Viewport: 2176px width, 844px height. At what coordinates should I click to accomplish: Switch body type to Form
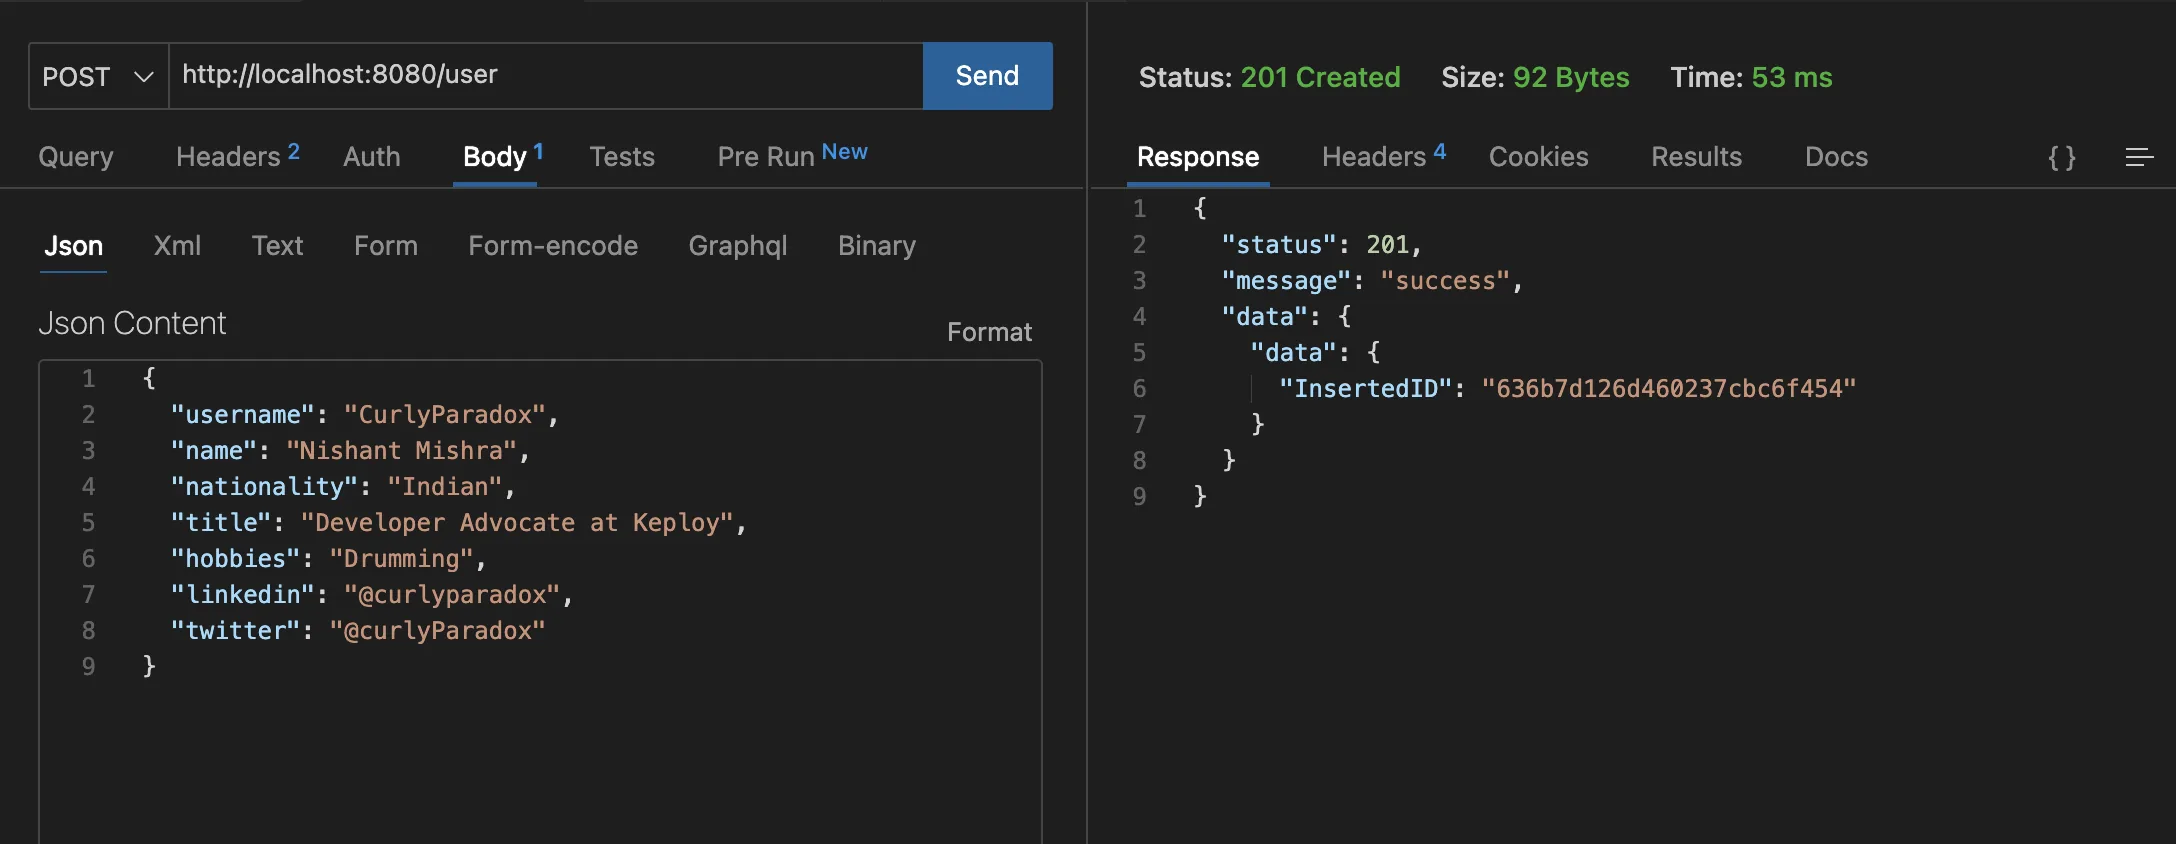pyautogui.click(x=386, y=246)
